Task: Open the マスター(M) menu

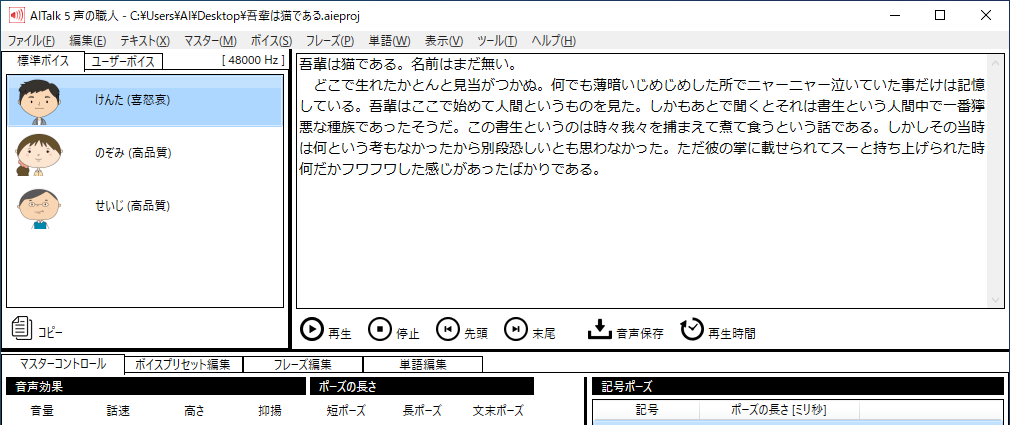Action: coord(210,41)
